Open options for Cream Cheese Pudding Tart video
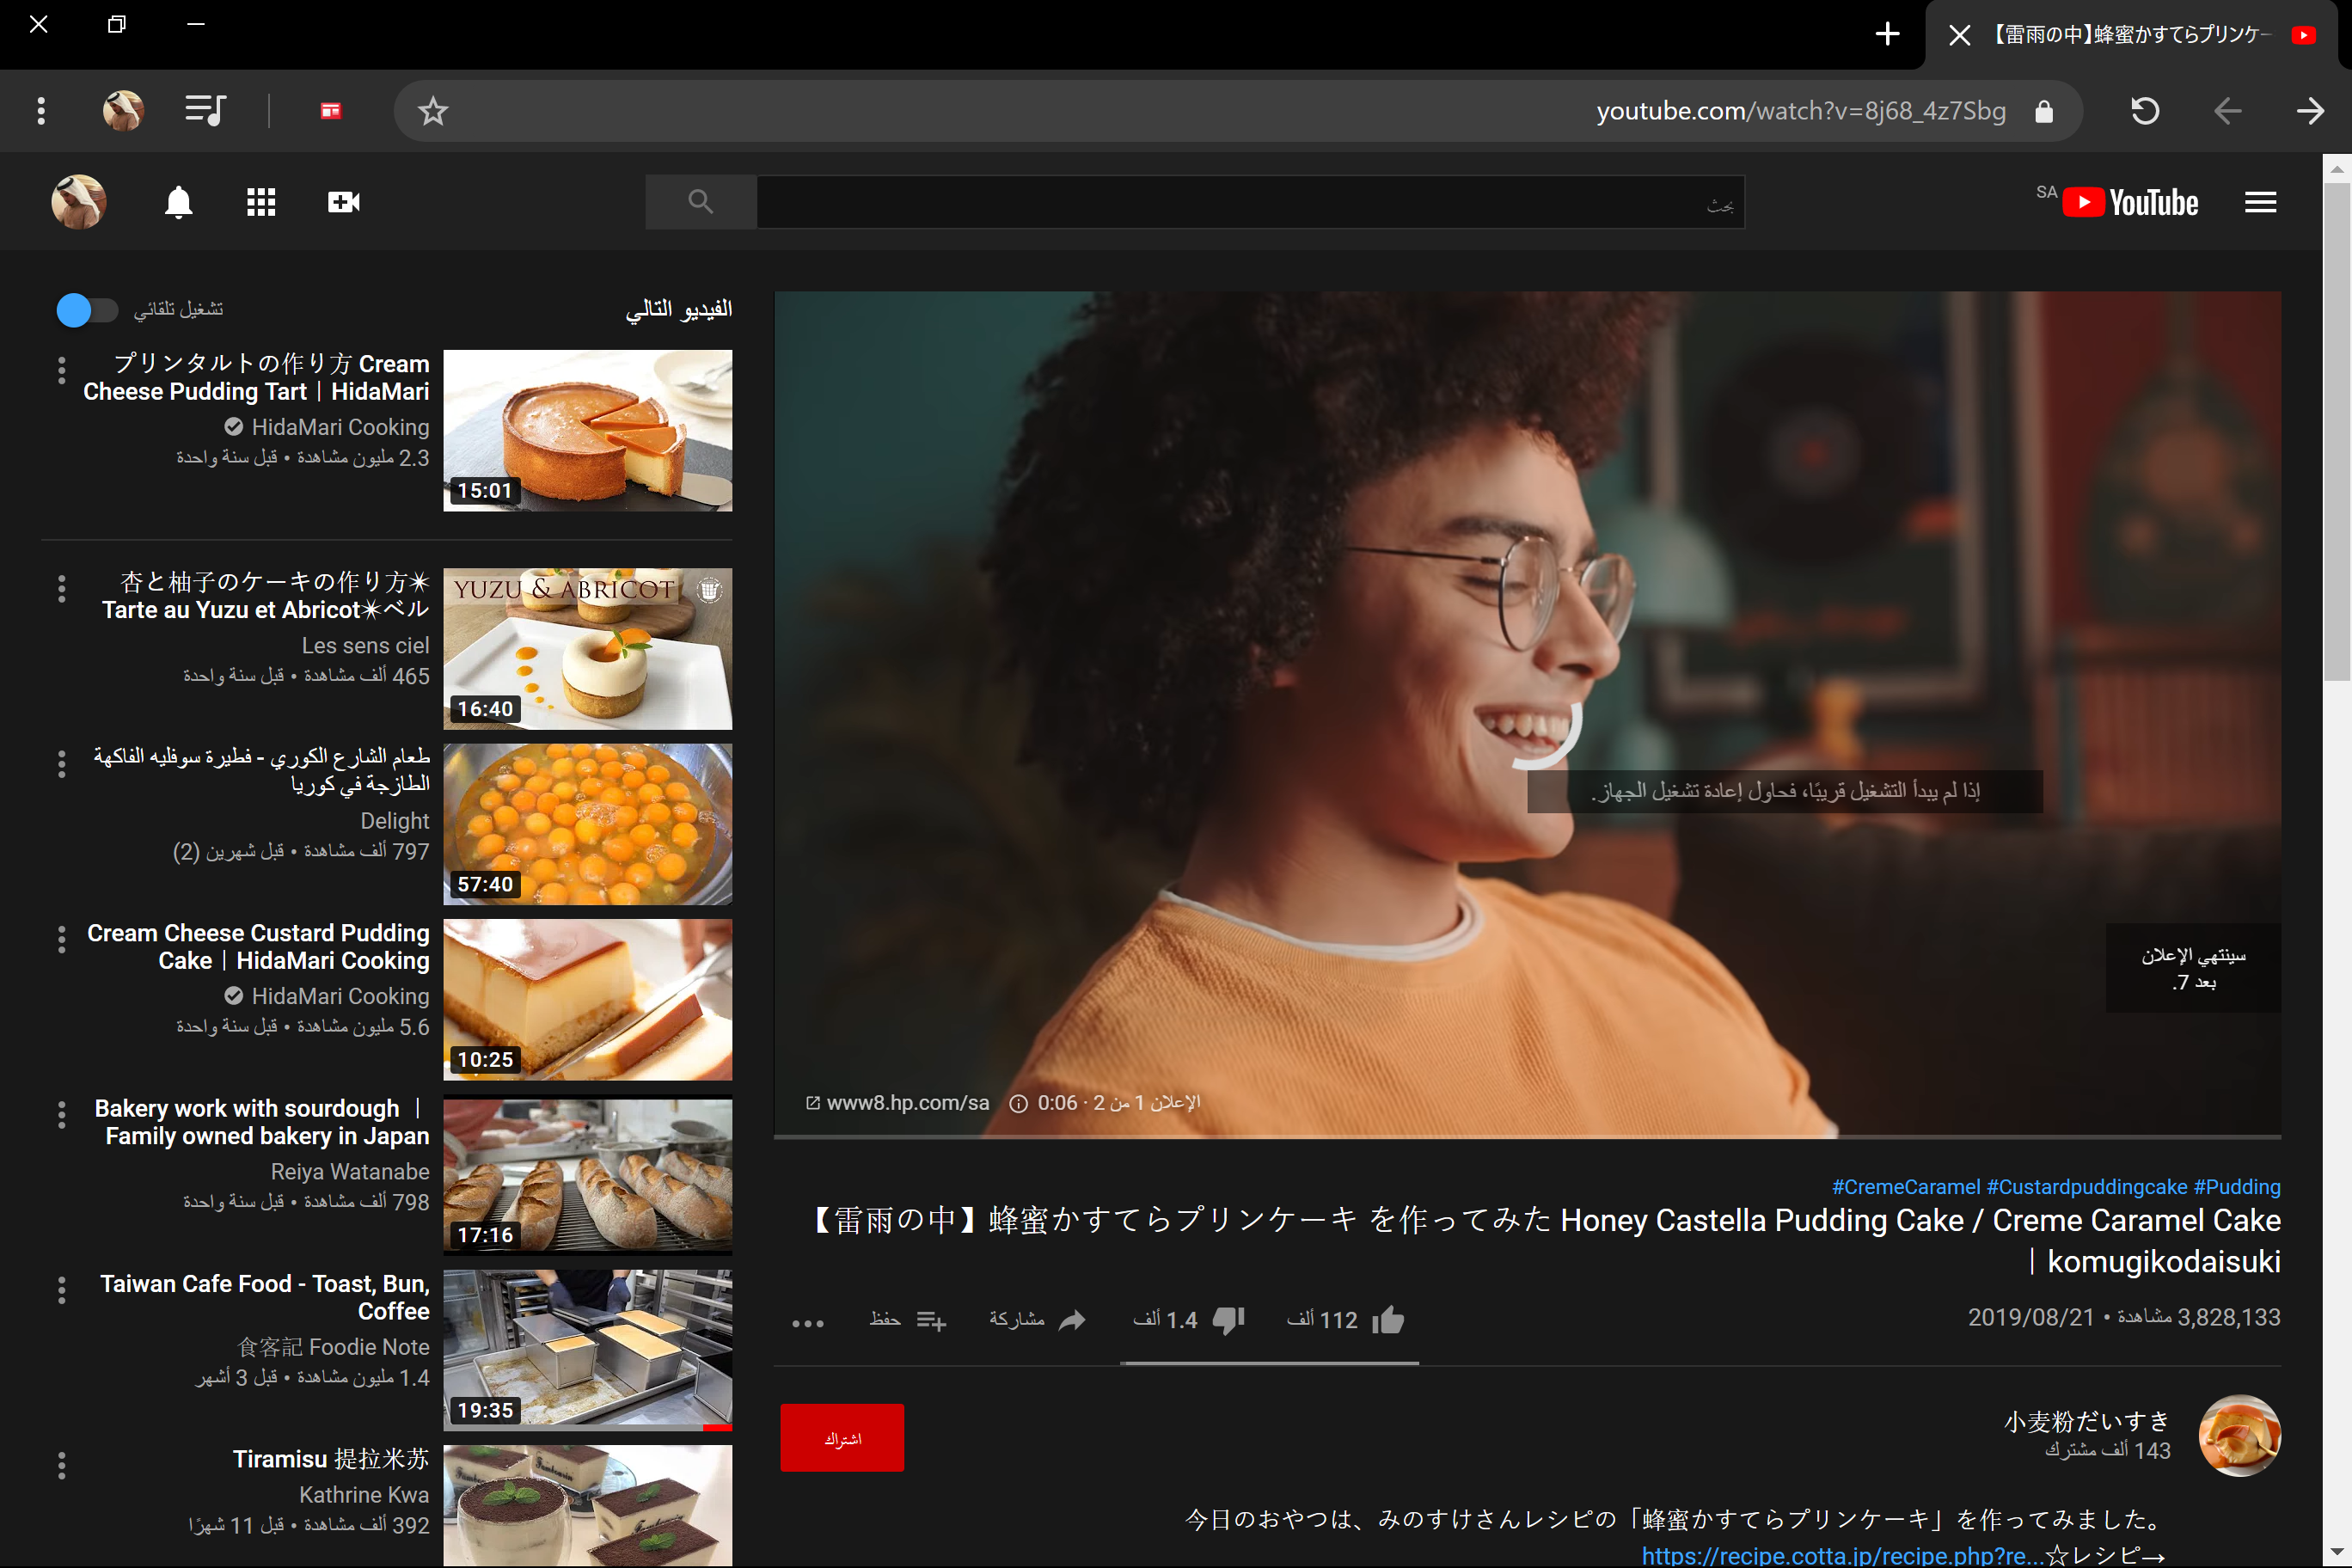 click(62, 370)
